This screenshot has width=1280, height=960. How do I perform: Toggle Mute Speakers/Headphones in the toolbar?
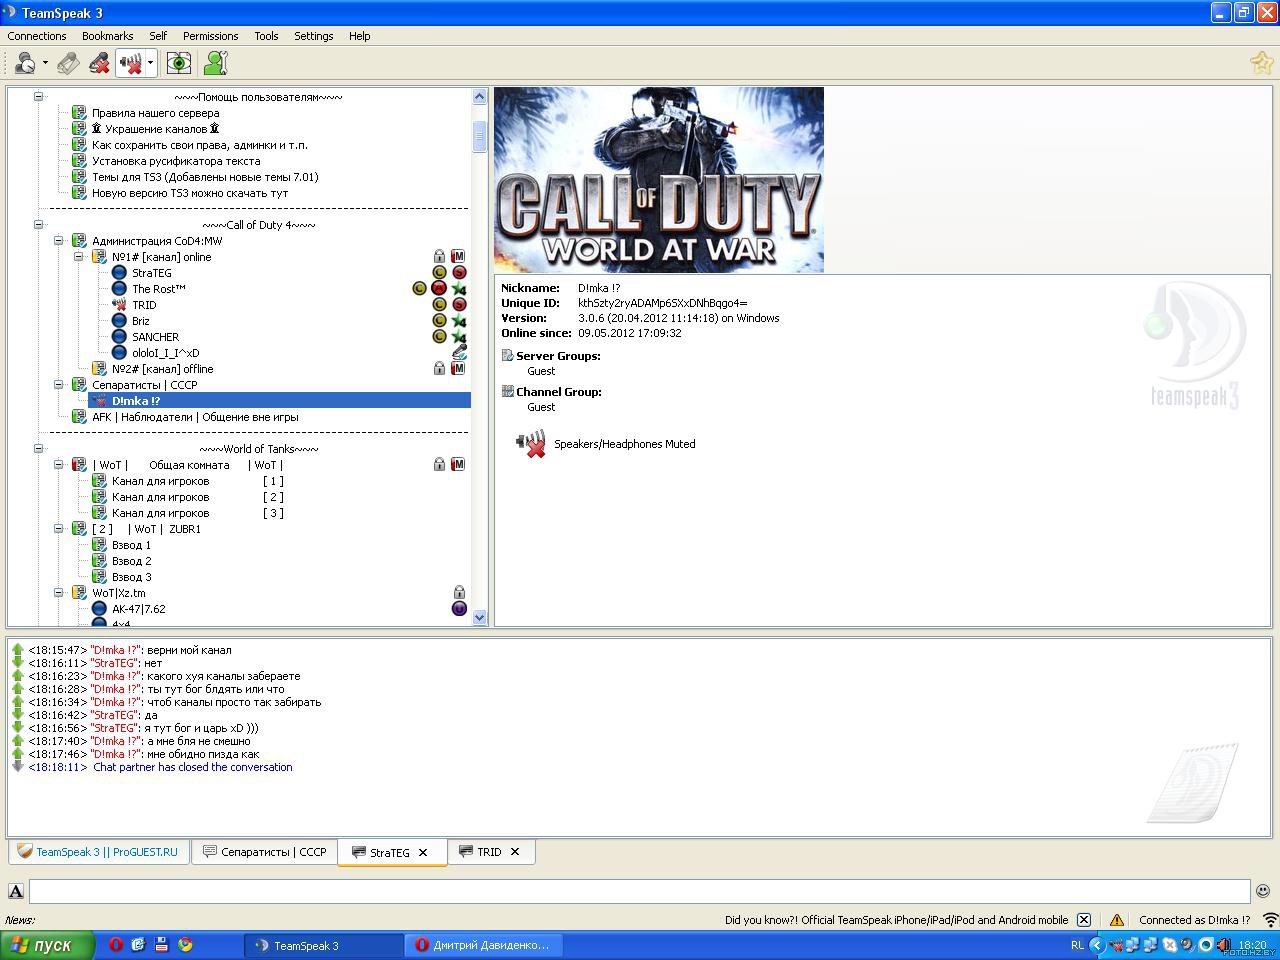130,63
